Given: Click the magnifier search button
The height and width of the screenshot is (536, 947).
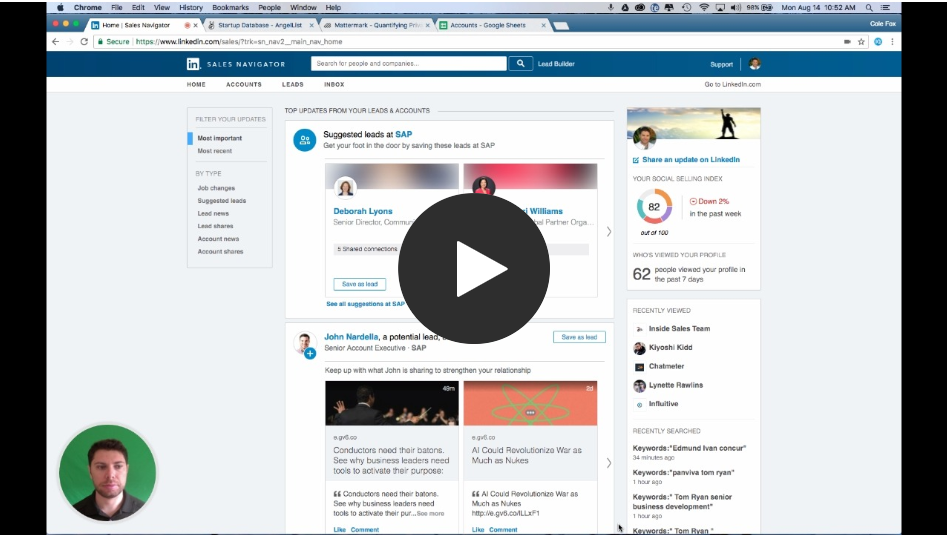Looking at the screenshot, I should [x=521, y=63].
